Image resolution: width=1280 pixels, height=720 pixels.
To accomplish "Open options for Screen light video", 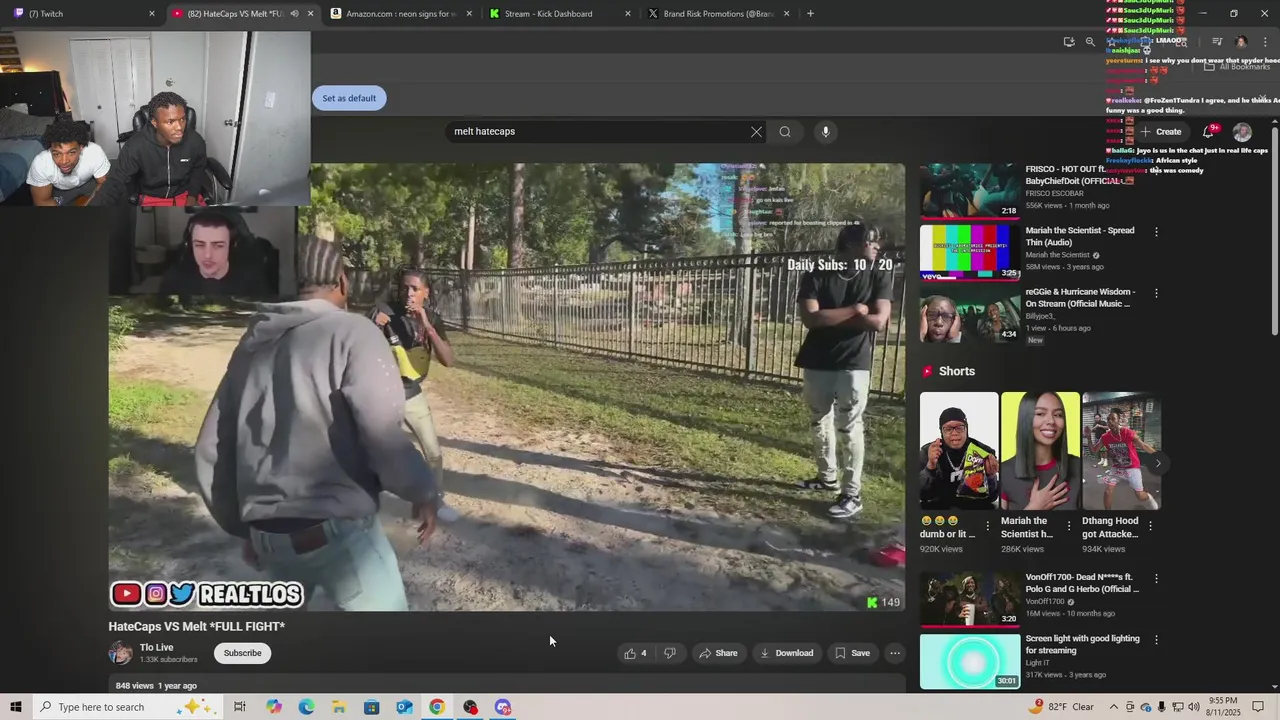I will pyautogui.click(x=1157, y=639).
